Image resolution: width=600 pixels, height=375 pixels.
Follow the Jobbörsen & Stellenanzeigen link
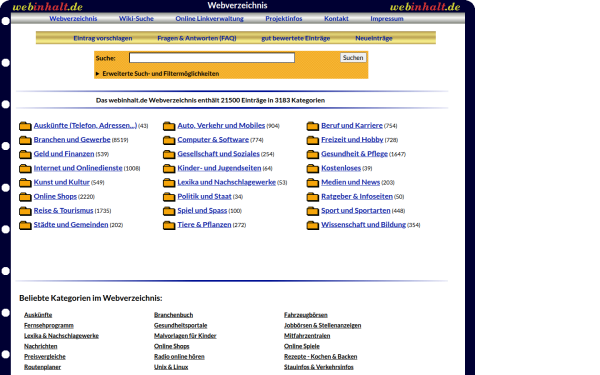click(x=323, y=325)
